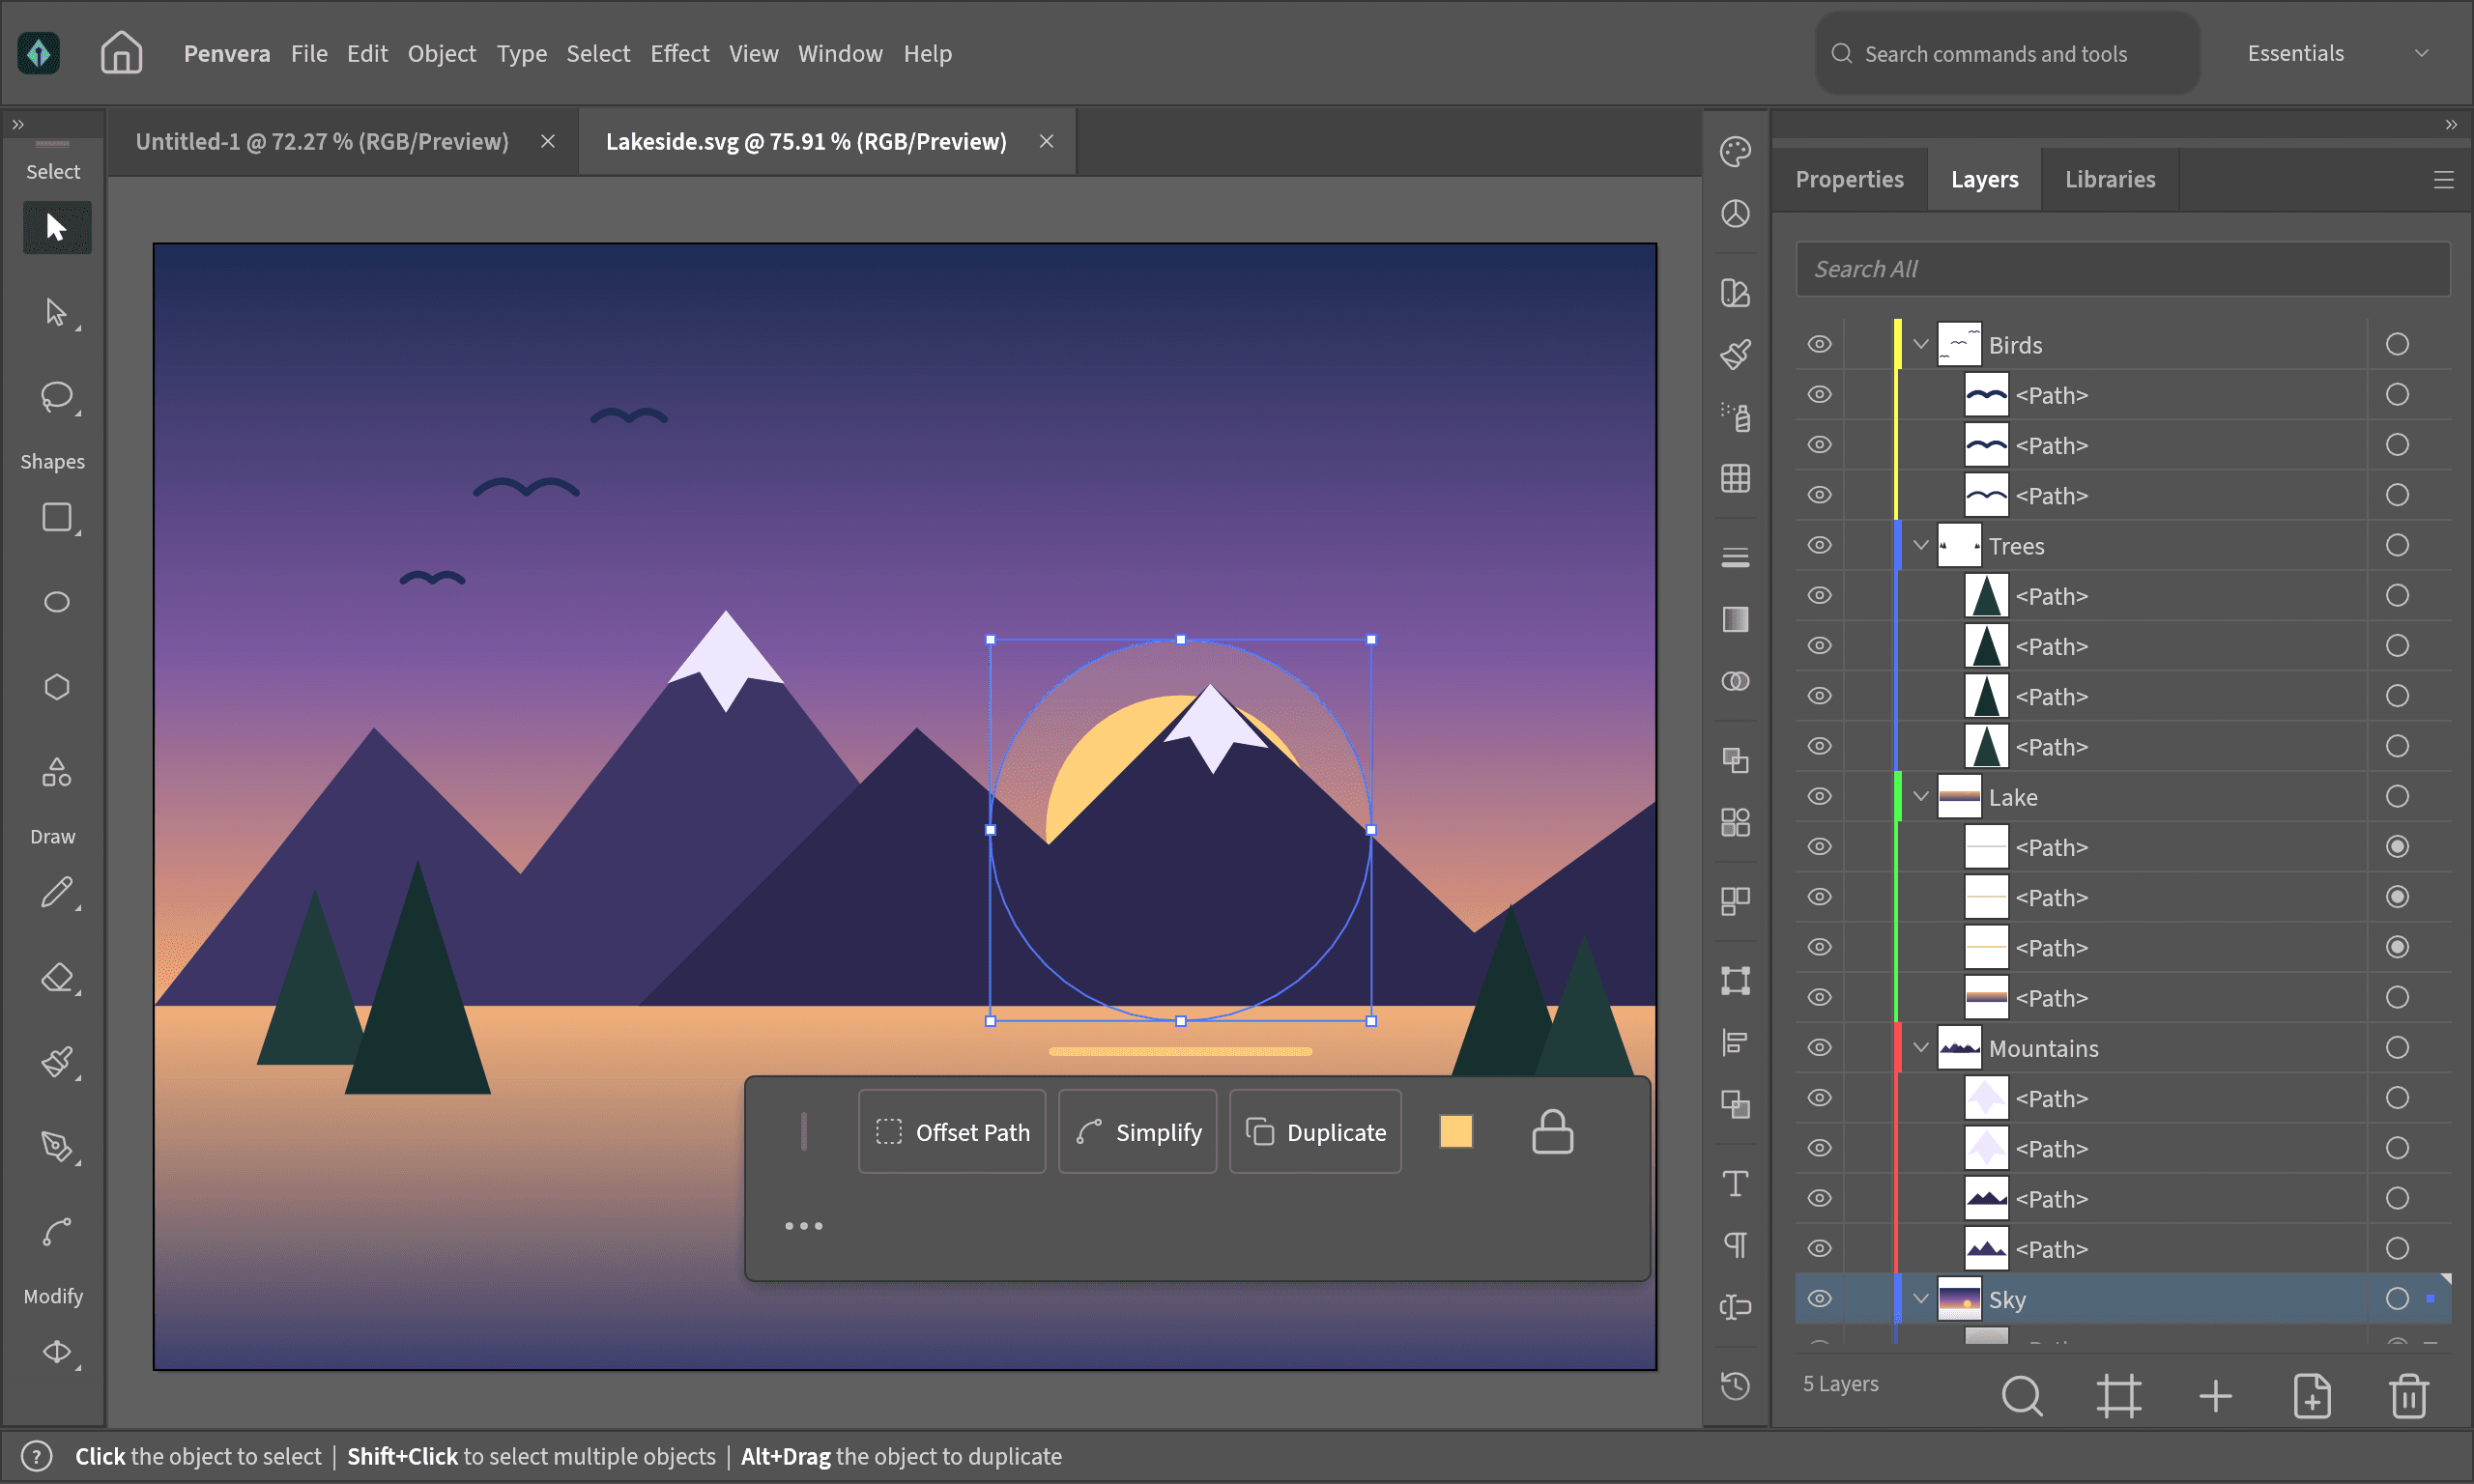Hide the Sky layer
The width and height of the screenshot is (2474, 1484).
(1819, 1298)
